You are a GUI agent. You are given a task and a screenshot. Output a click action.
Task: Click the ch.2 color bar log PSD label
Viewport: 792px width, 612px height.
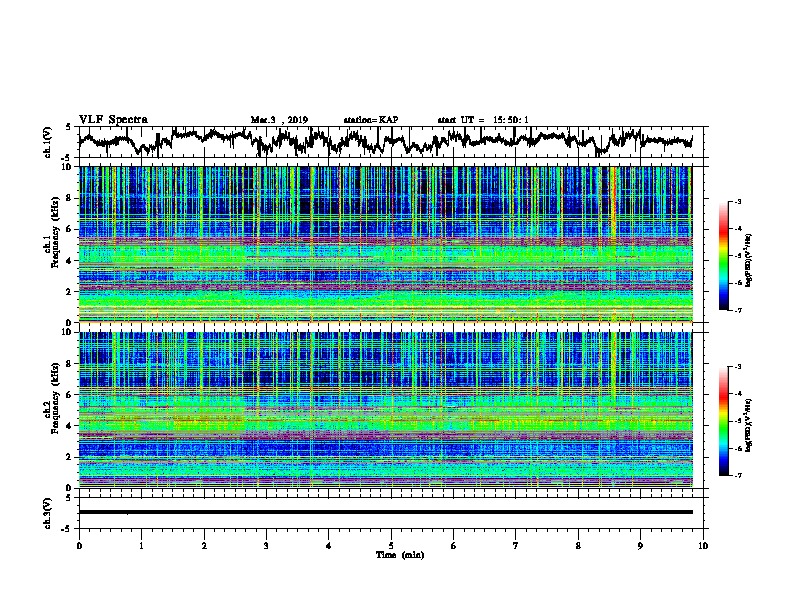click(x=749, y=425)
